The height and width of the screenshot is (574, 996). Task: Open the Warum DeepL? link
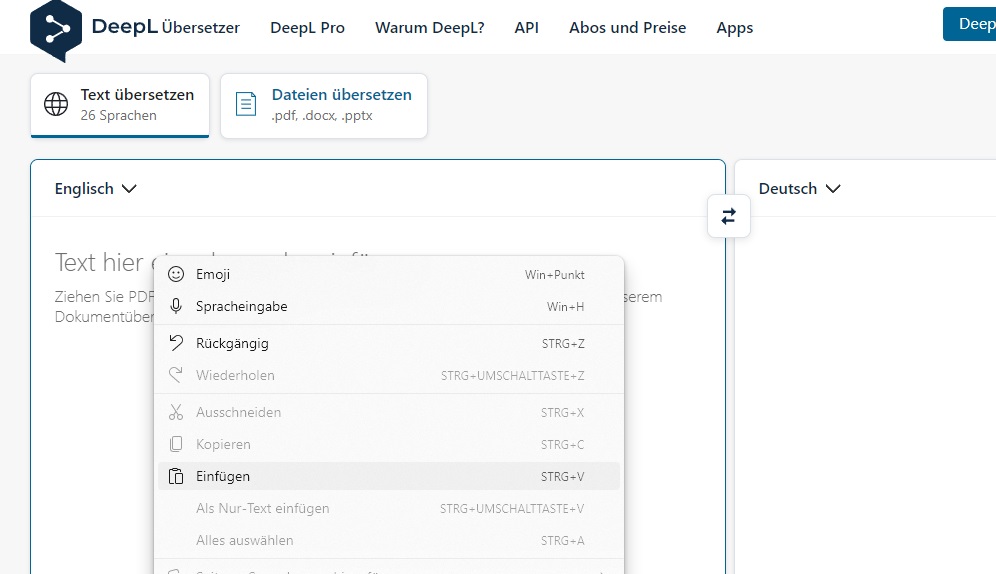429,27
